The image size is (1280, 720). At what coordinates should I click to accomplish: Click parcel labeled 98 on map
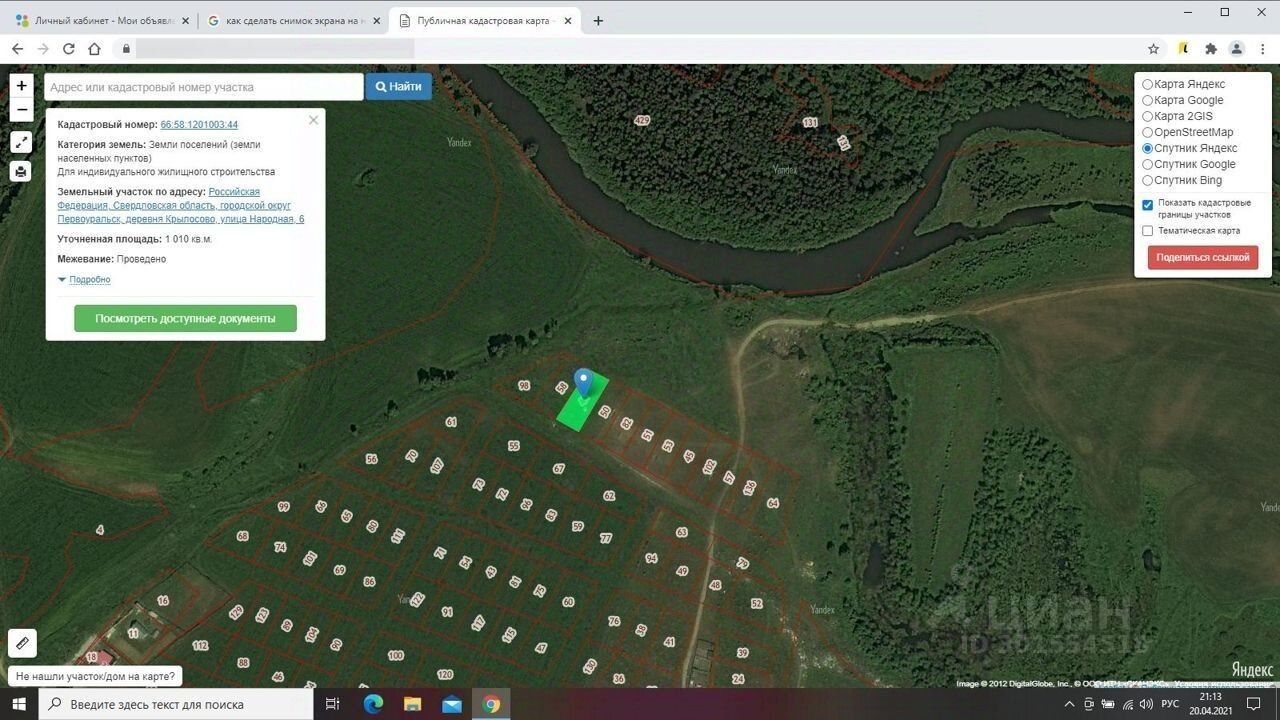point(524,385)
